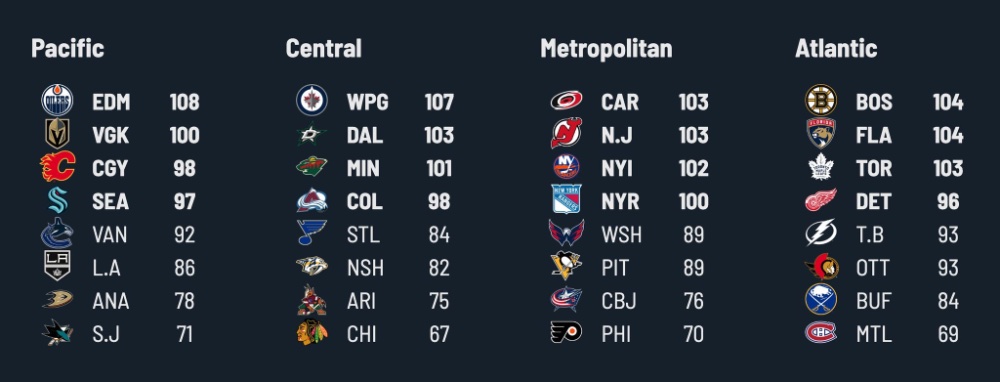The width and height of the screenshot is (1000, 382).
Task: Click the Metropolitan division heading
Action: click(606, 48)
